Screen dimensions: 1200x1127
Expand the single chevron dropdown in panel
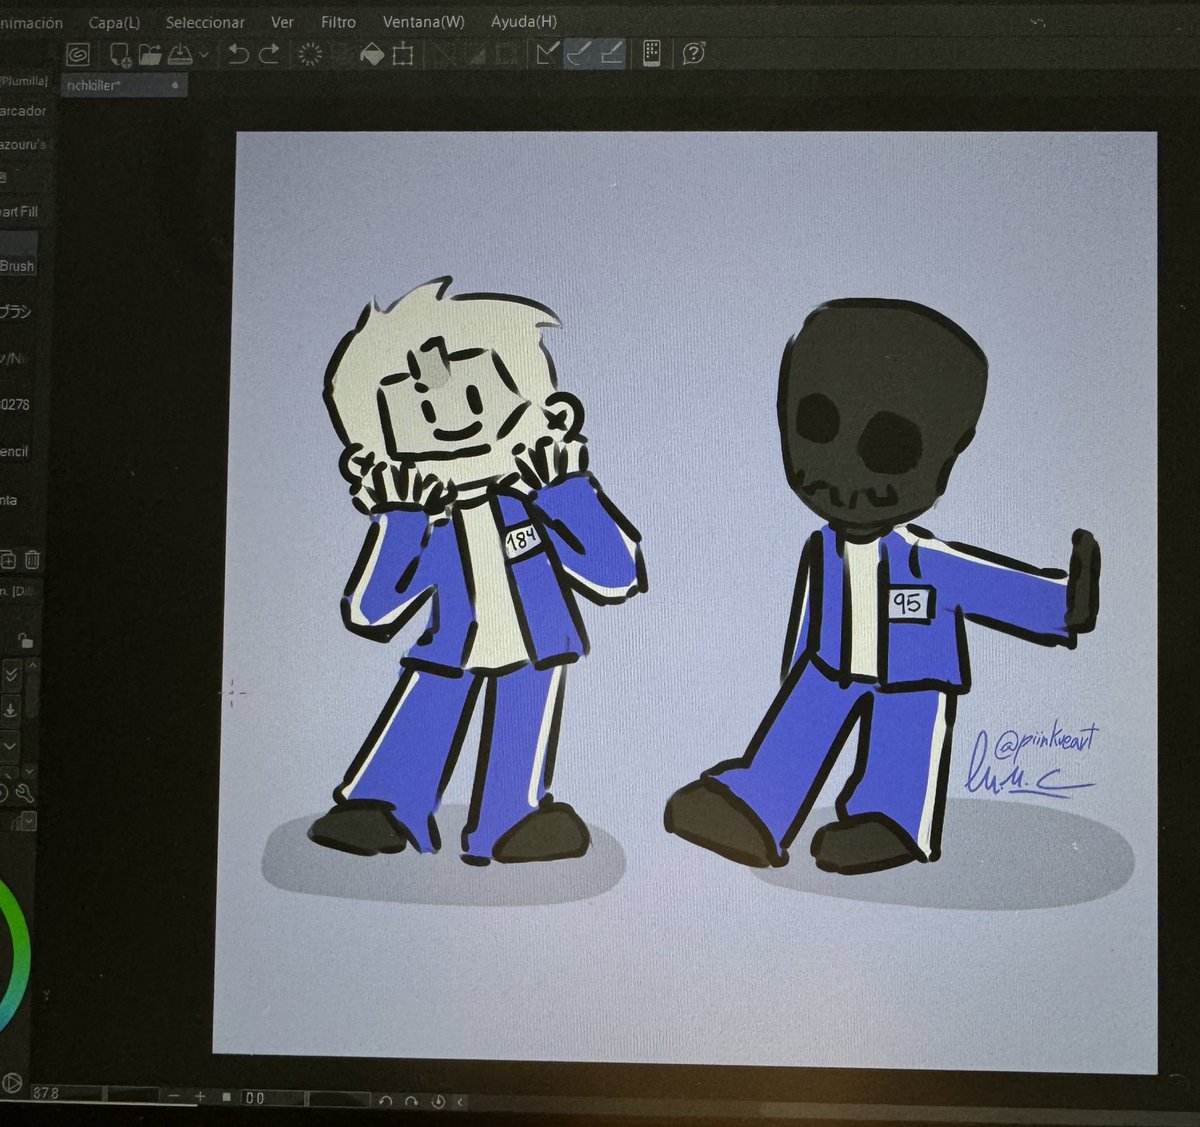pyautogui.click(x=9, y=746)
